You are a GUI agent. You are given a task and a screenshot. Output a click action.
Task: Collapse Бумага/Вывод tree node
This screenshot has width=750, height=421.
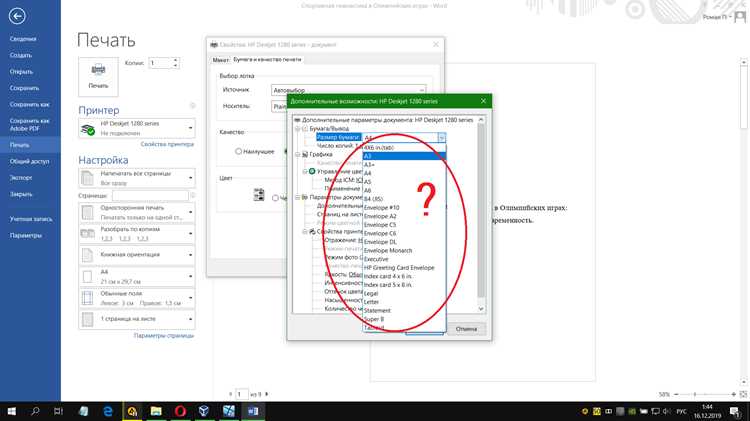(x=298, y=129)
